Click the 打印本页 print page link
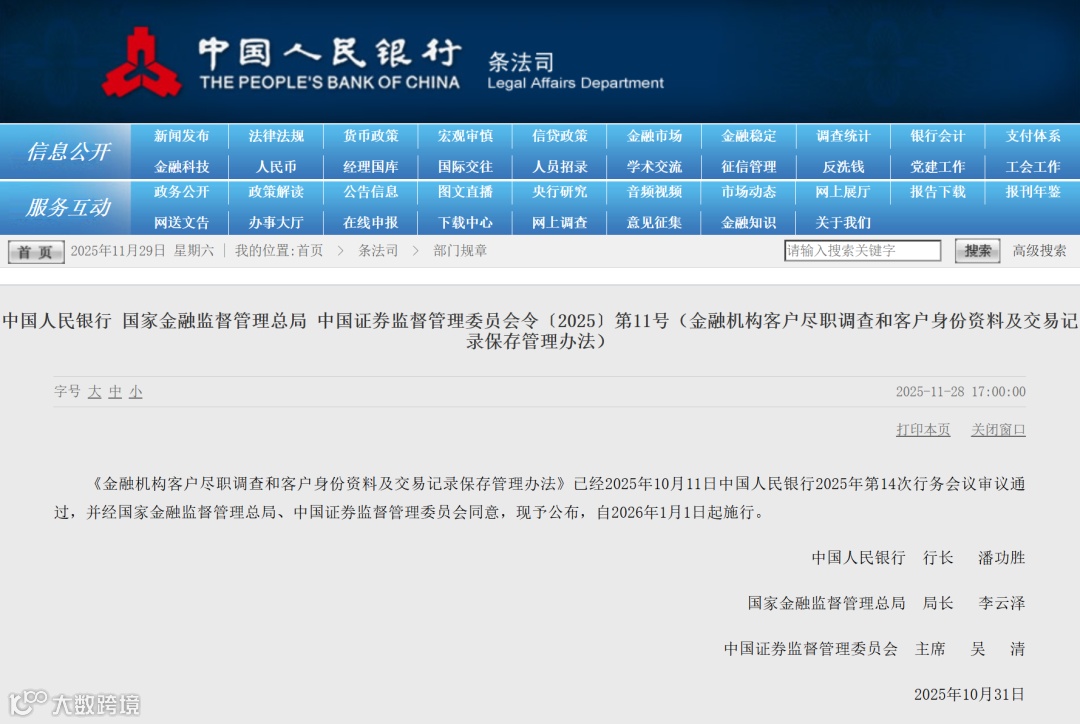Screen dimensions: 1080x724 (923, 429)
